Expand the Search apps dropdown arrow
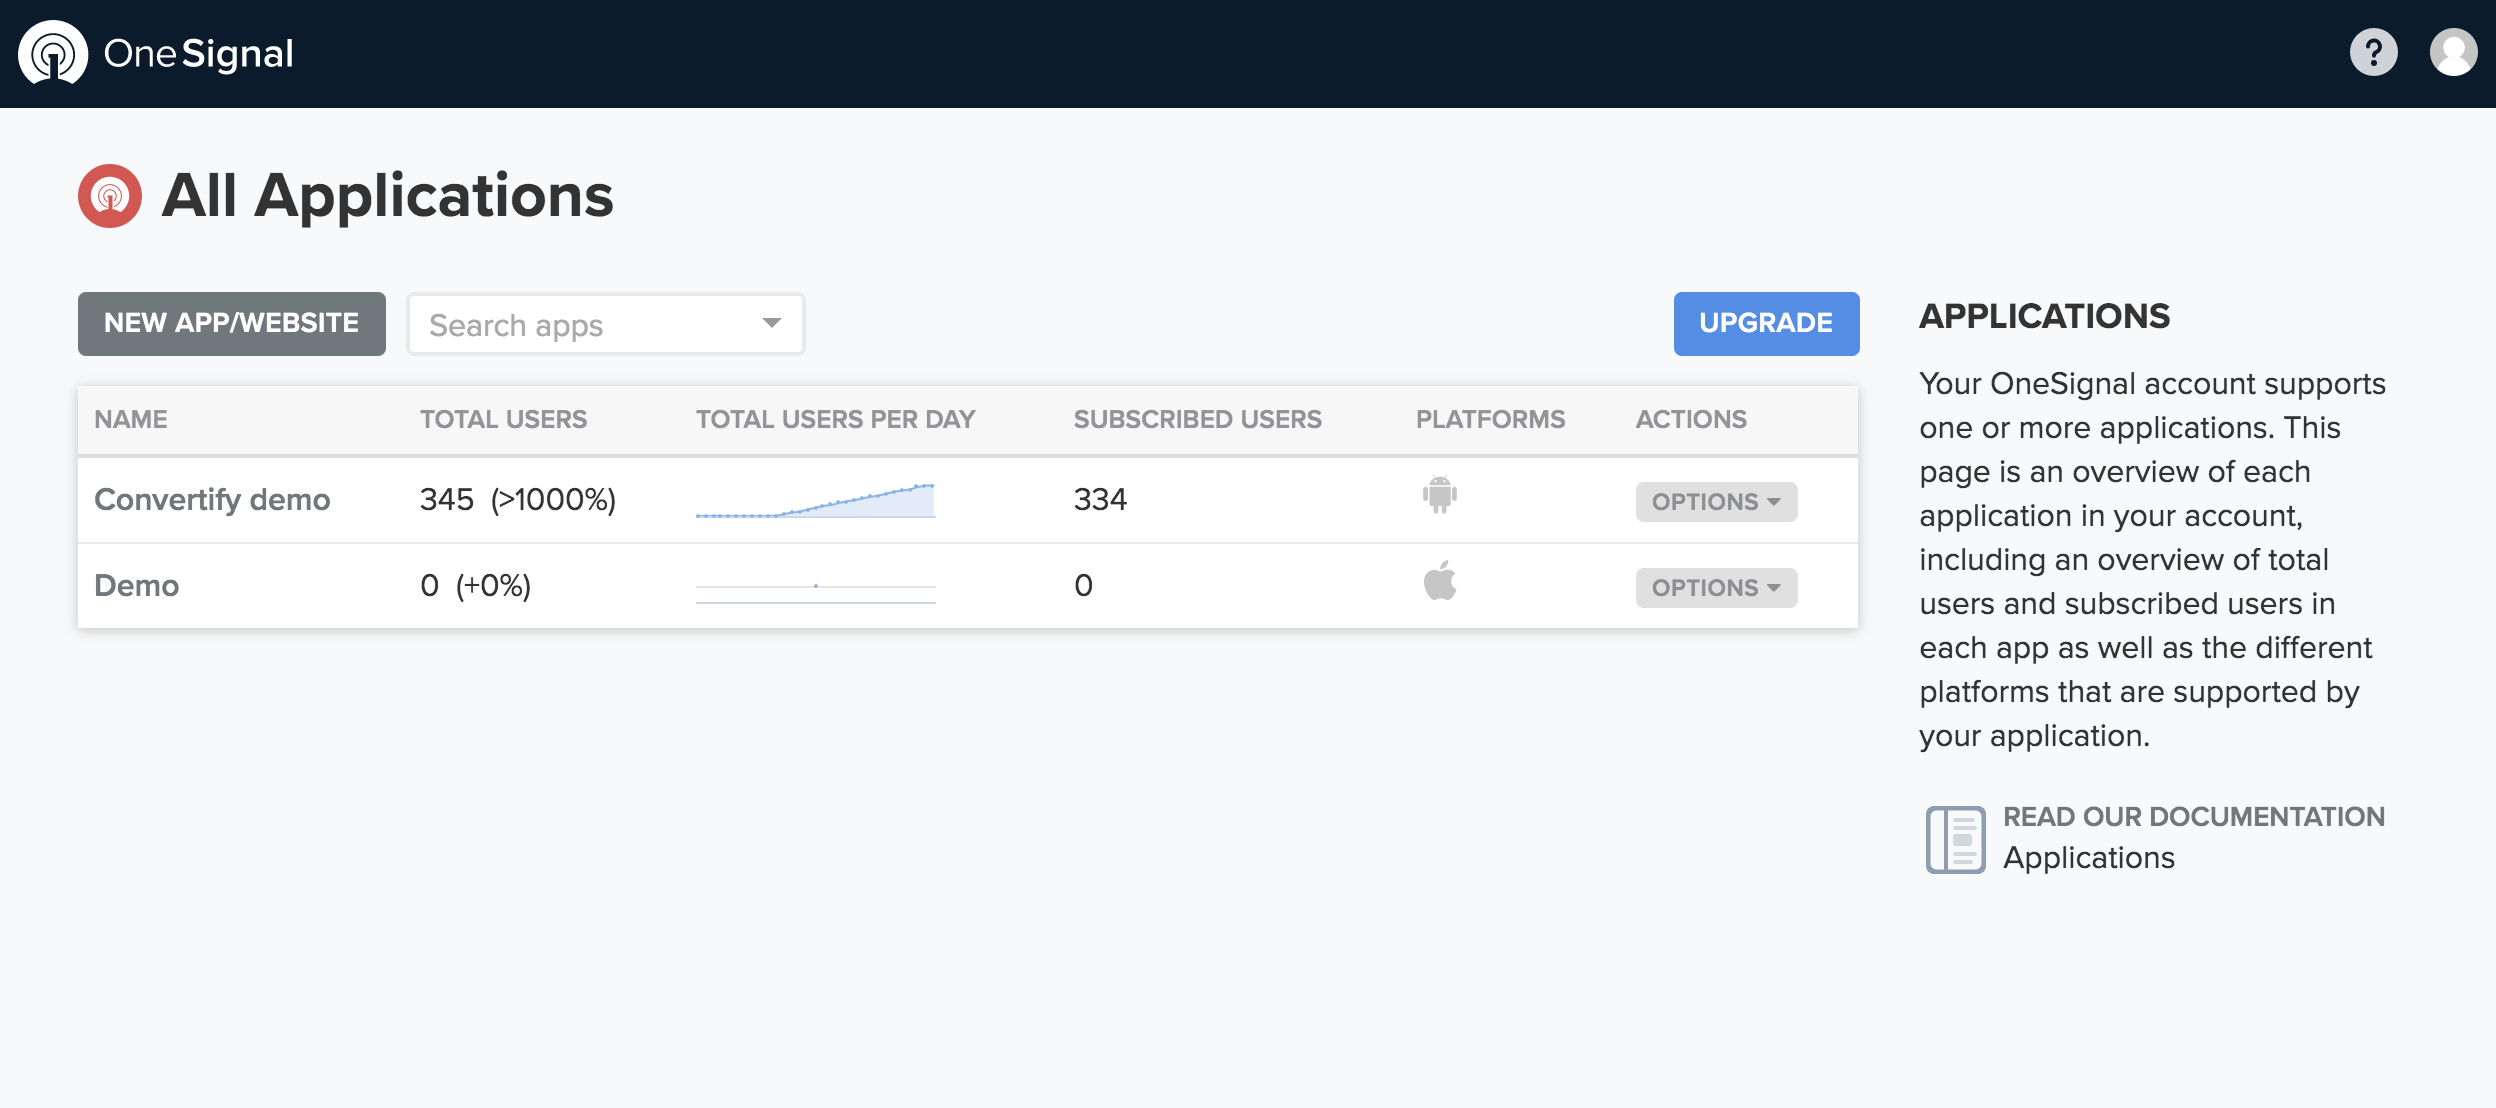This screenshot has height=1108, width=2496. 771,323
